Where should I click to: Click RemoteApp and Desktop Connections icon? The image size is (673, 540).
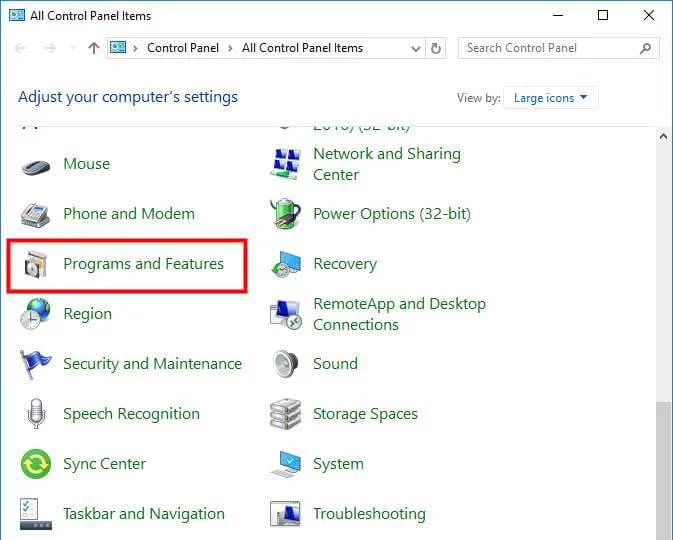click(286, 314)
